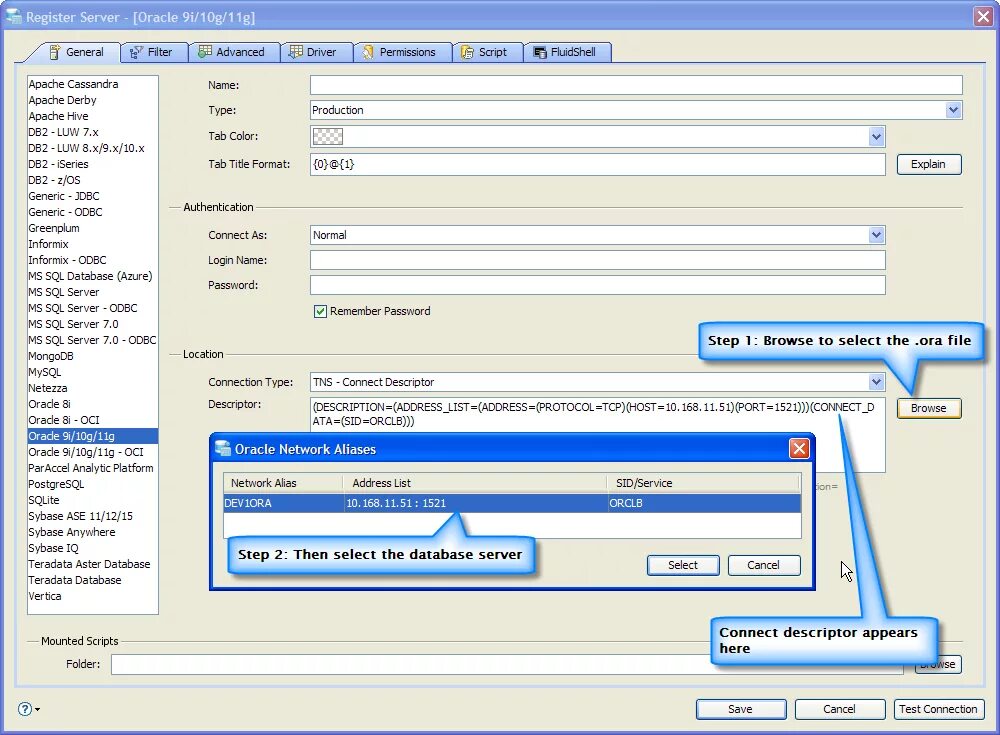The image size is (1000, 735).
Task: Click the Test Connection button
Action: click(938, 709)
